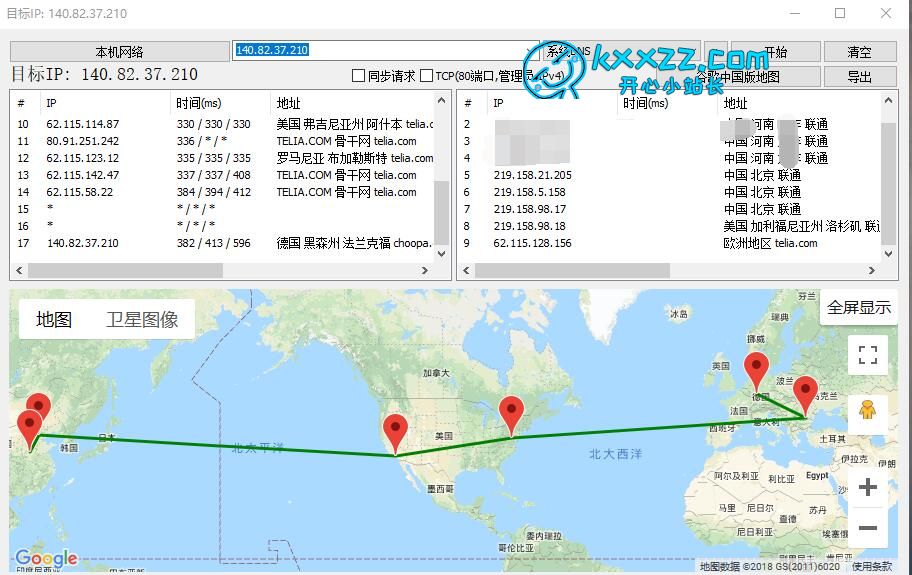Click right hop table scroll down arrow
The height and width of the screenshot is (575, 912).
coord(888,253)
